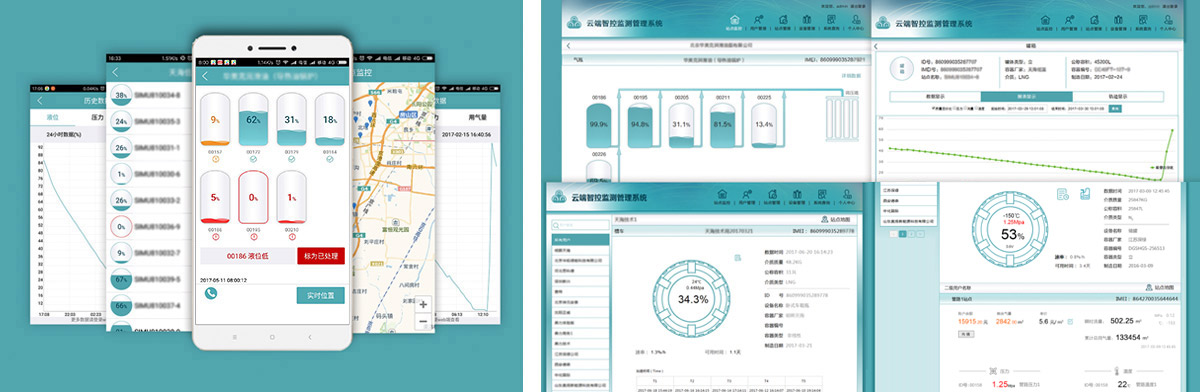1200x392 pixels.
Task: Go back using arrow on center phone header
Action: tap(205, 75)
